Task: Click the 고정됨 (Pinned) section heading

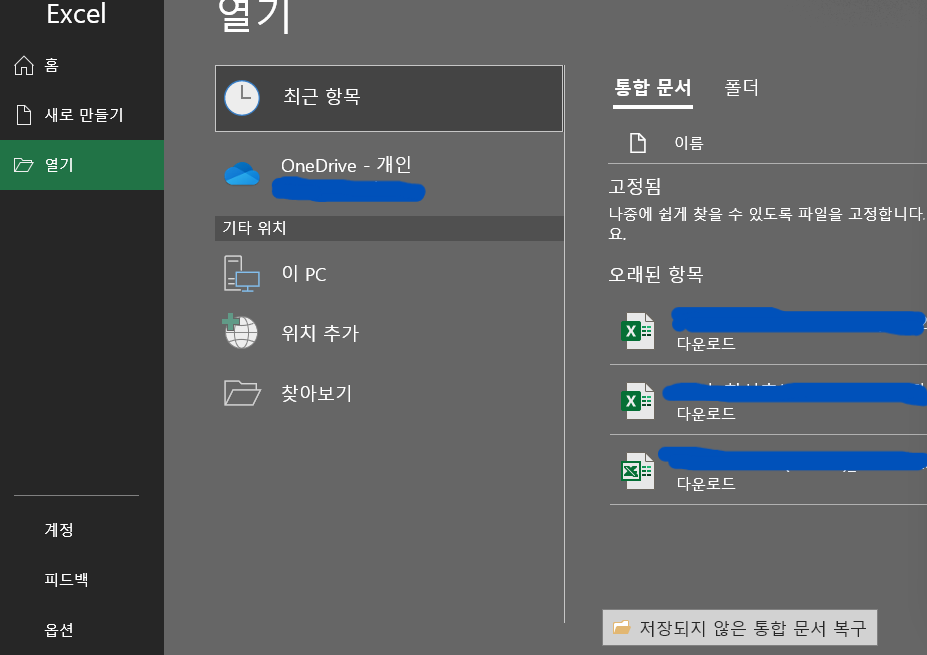Action: pos(635,187)
